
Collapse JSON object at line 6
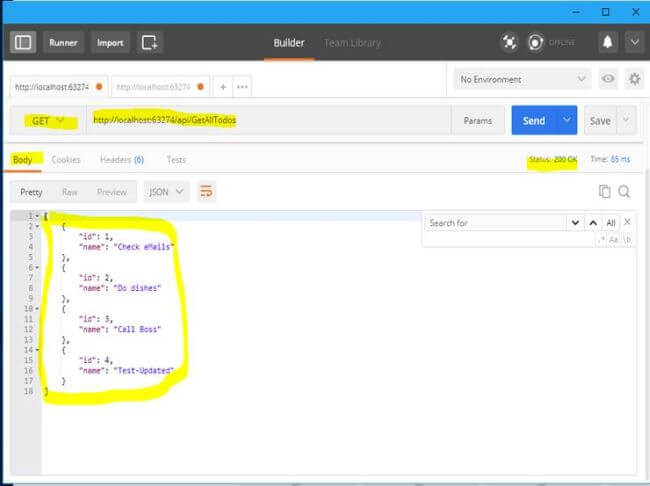(x=37, y=267)
